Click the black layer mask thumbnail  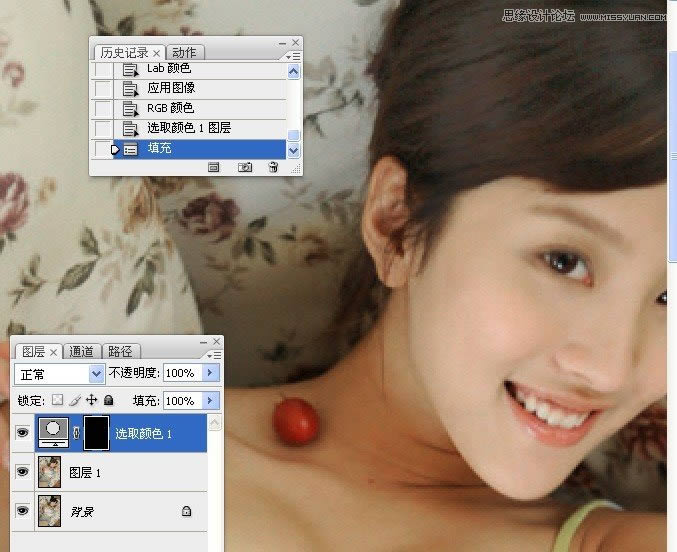tap(94, 433)
